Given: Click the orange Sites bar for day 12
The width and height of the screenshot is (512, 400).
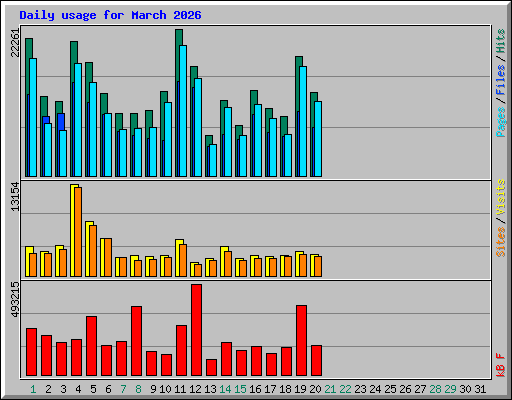Looking at the screenshot, I should (198, 270).
